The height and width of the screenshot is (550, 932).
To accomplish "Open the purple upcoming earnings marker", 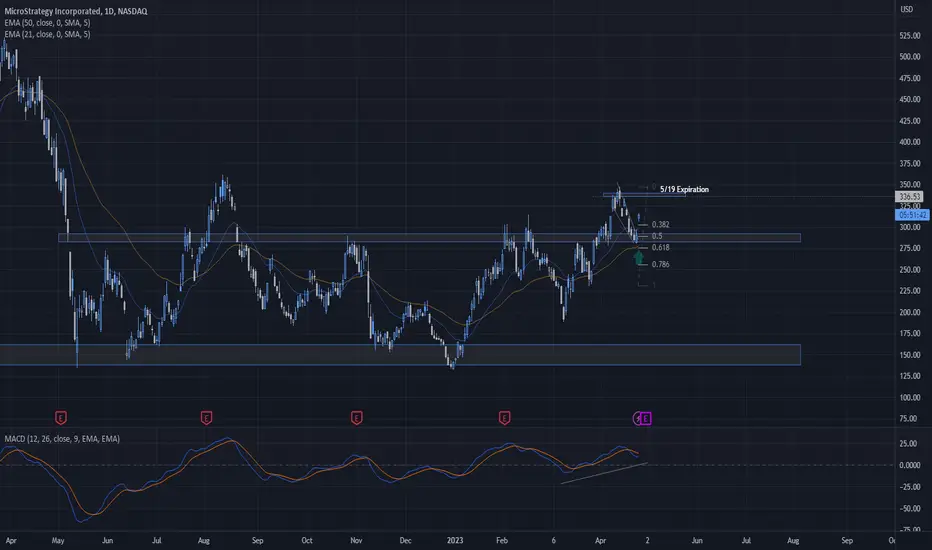I will (647, 419).
